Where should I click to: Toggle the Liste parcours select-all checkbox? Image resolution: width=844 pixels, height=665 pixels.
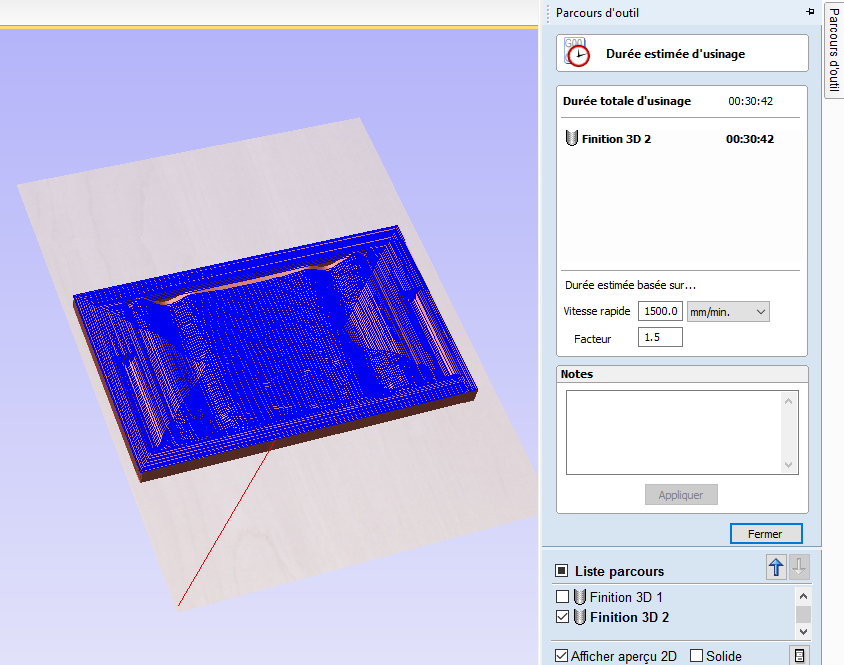click(x=561, y=571)
